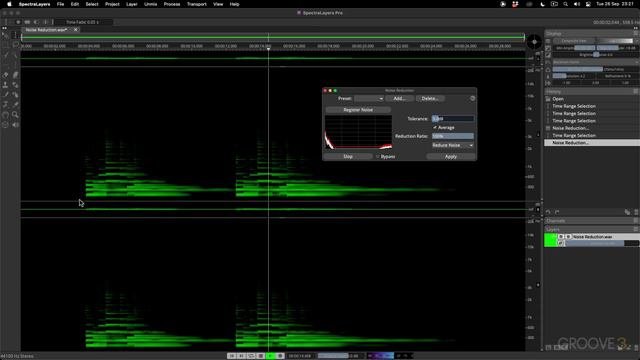Click the Tolerance input field
The height and width of the screenshot is (360, 640).
point(453,118)
